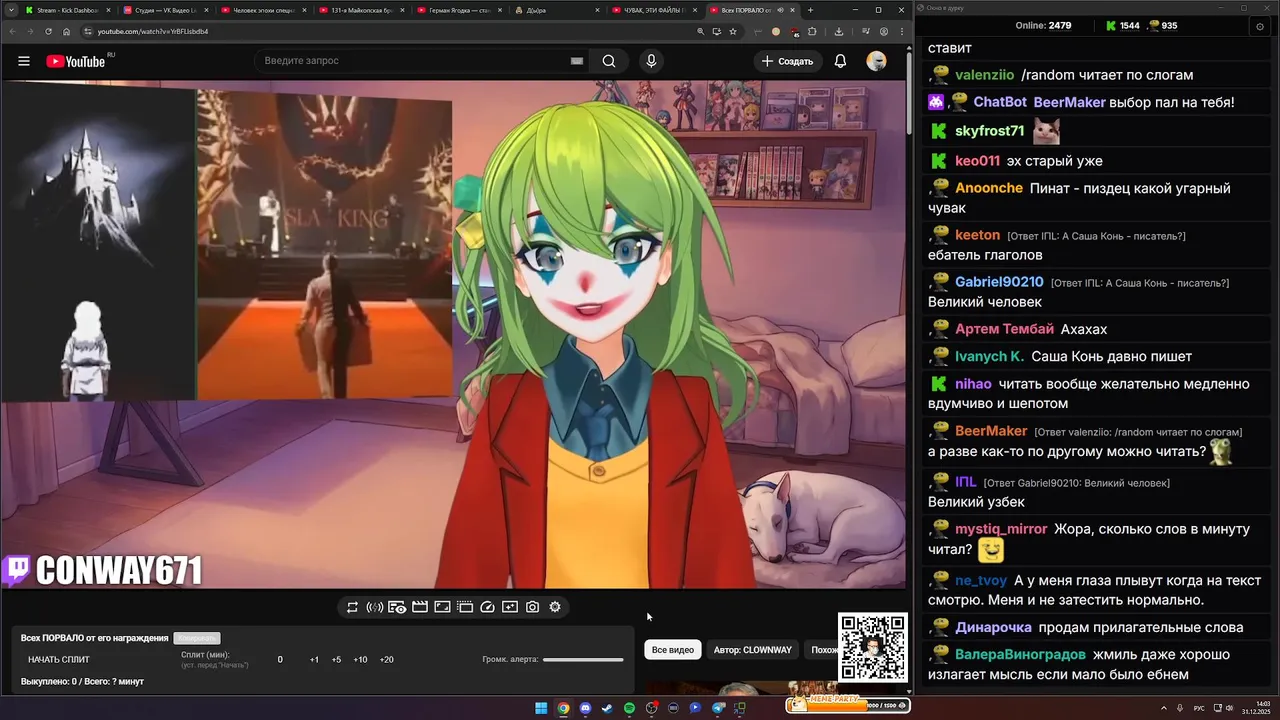Screen dimensions: 1280x720
Task: Add +1 minute to split
Action: 314,660
